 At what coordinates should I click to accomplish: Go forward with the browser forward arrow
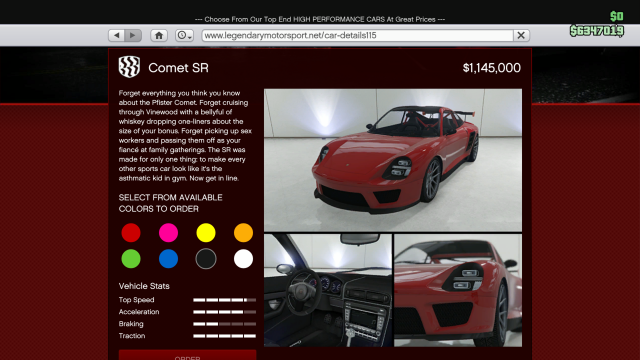pos(133,36)
